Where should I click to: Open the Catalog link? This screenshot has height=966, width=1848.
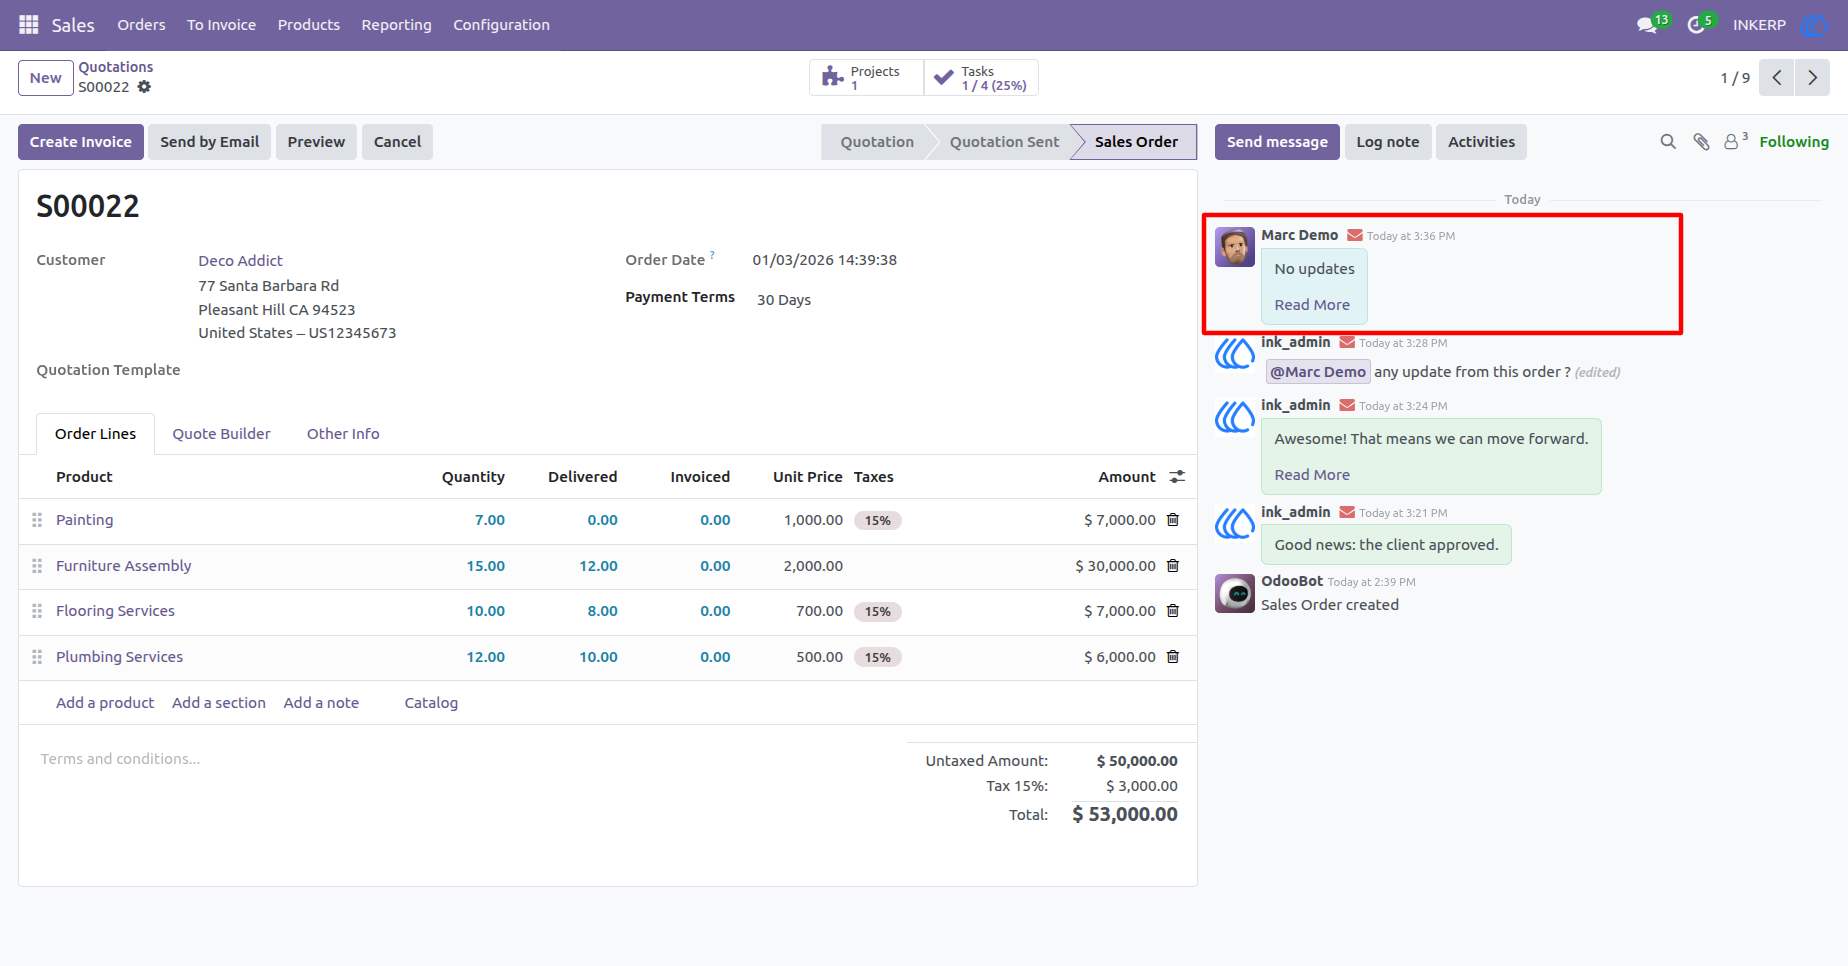tap(431, 703)
